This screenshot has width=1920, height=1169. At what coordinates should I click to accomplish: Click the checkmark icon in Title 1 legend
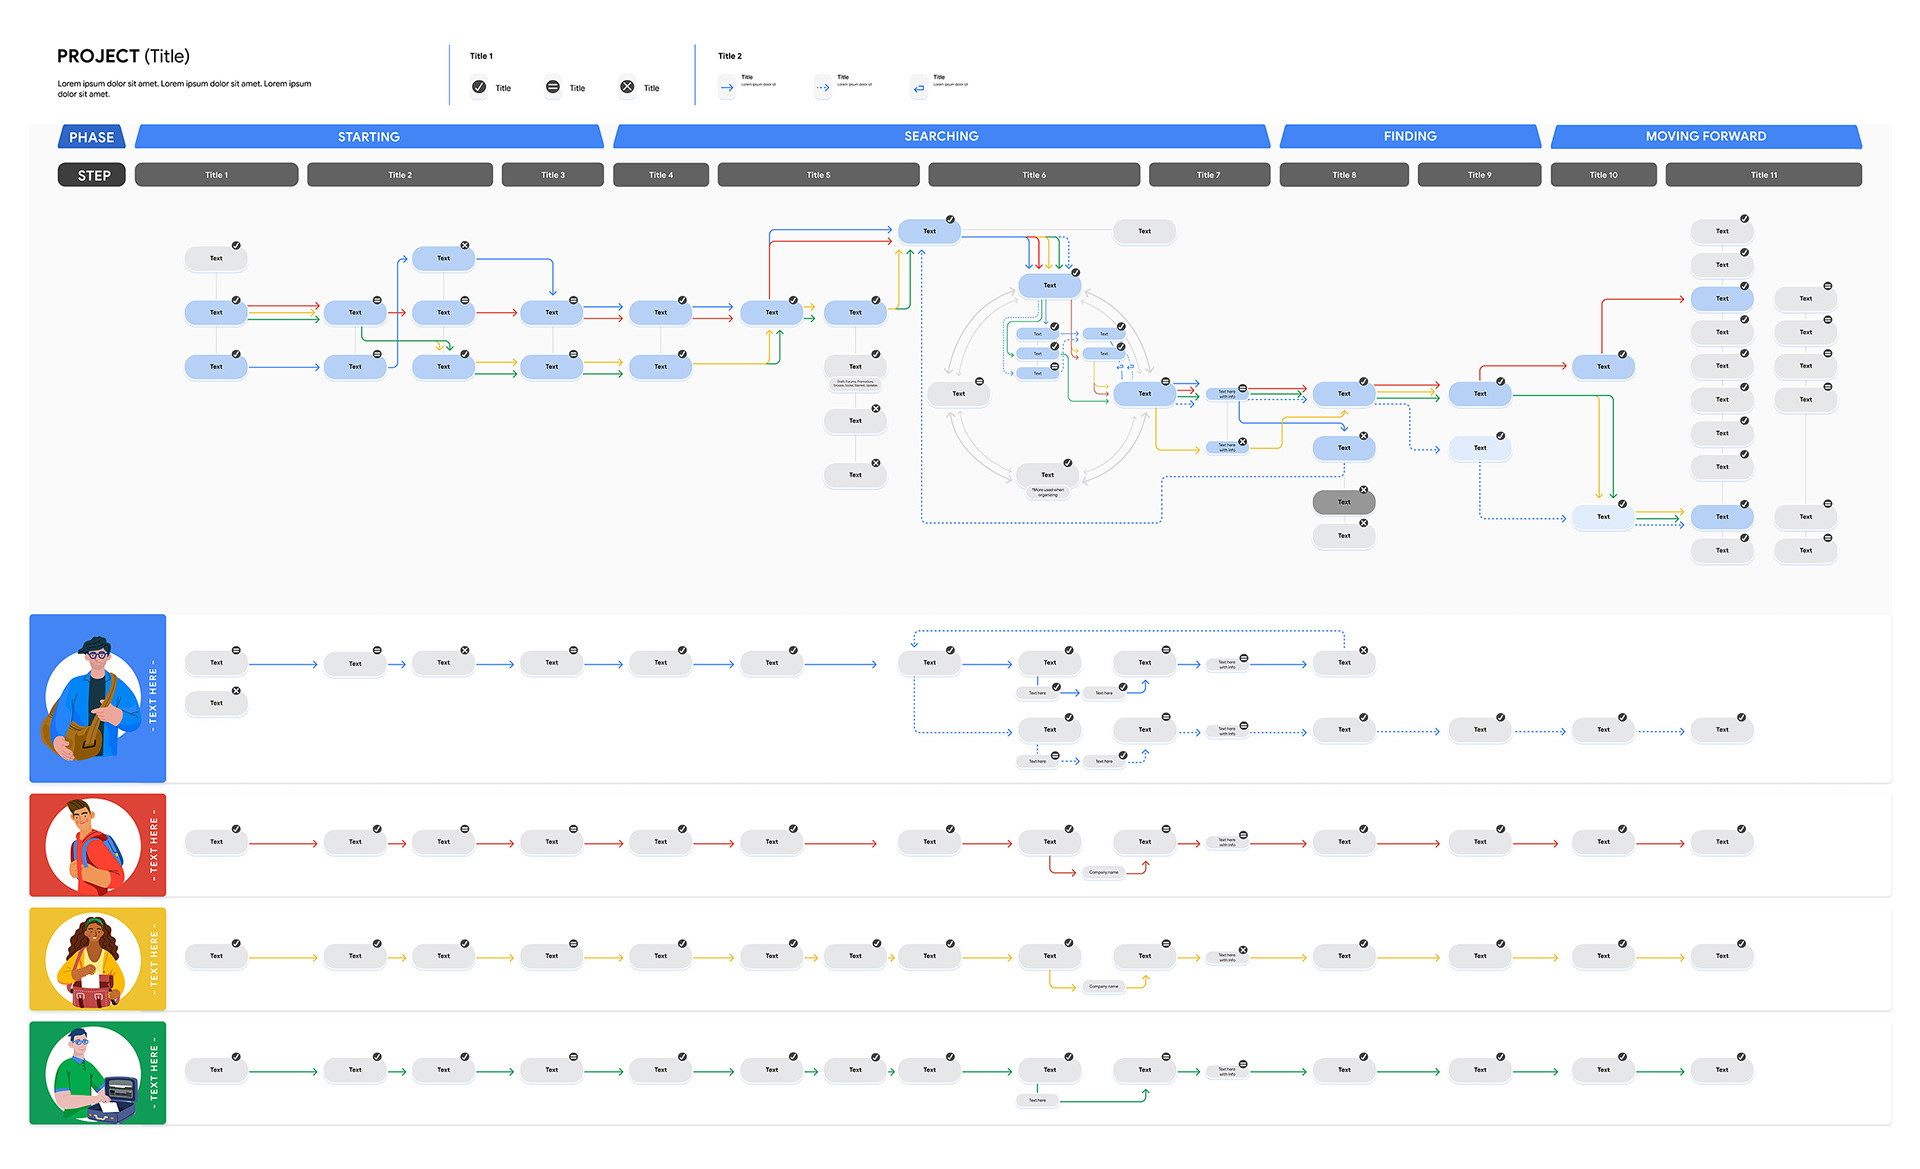coord(479,87)
